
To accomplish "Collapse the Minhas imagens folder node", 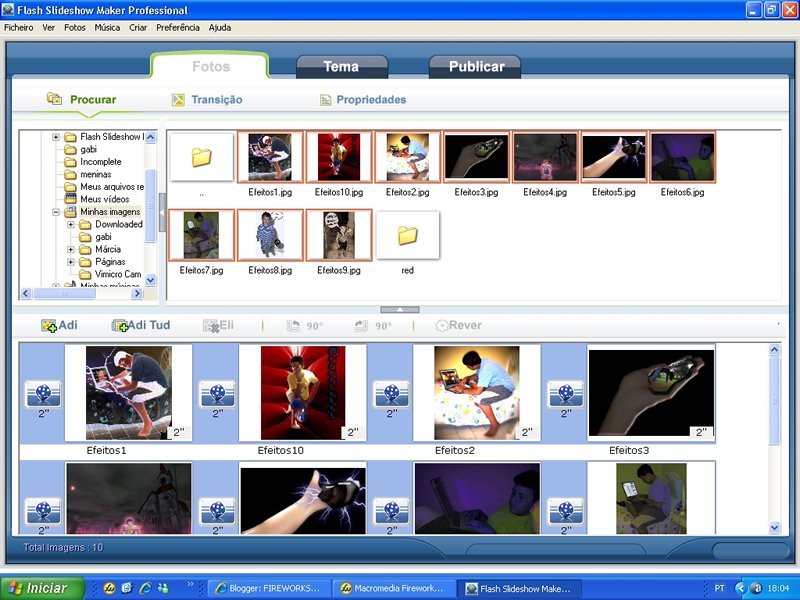I will (56, 212).
